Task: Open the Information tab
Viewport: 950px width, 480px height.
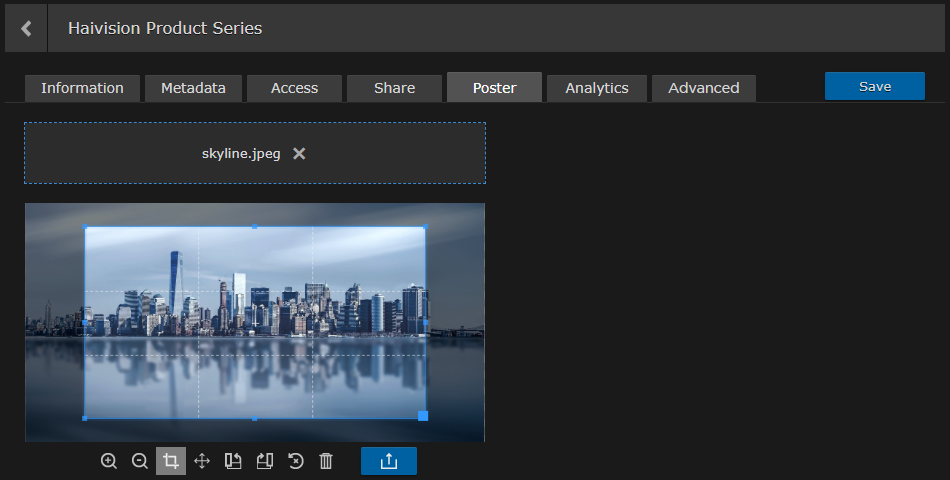Action: (x=82, y=88)
